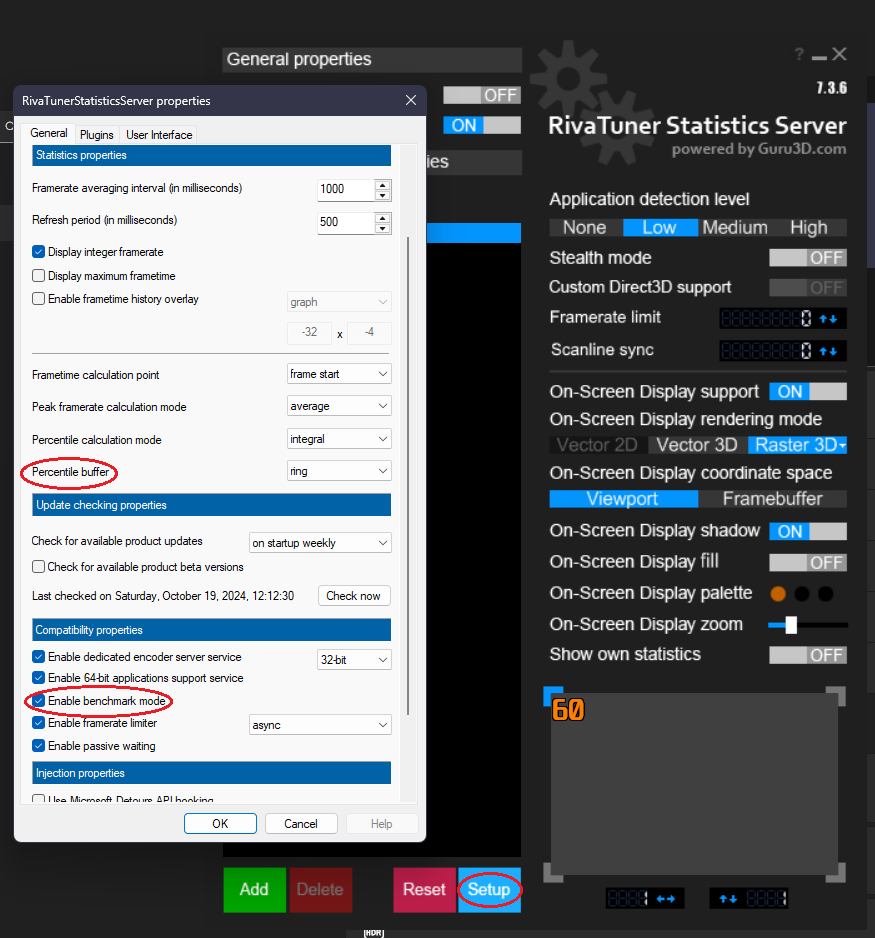Select Framebuffer coordinate space

pyautogui.click(x=773, y=499)
